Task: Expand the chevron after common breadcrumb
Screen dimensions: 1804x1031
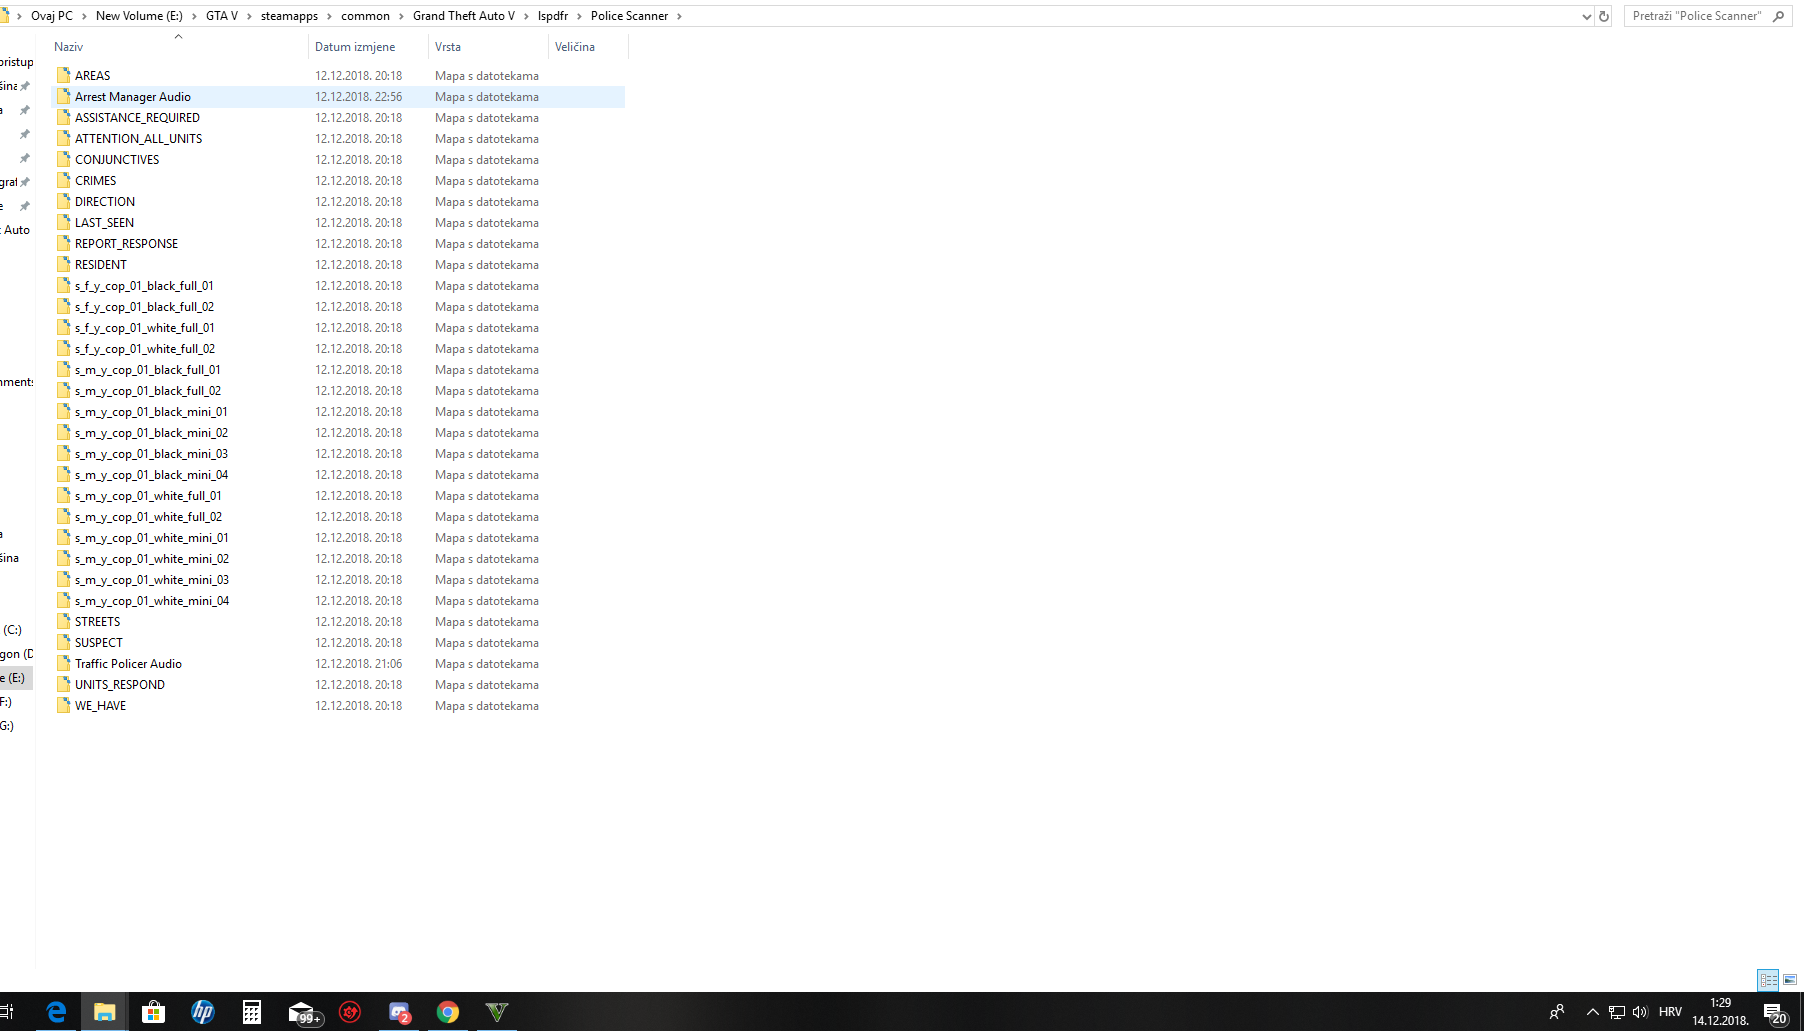Action: (x=401, y=16)
